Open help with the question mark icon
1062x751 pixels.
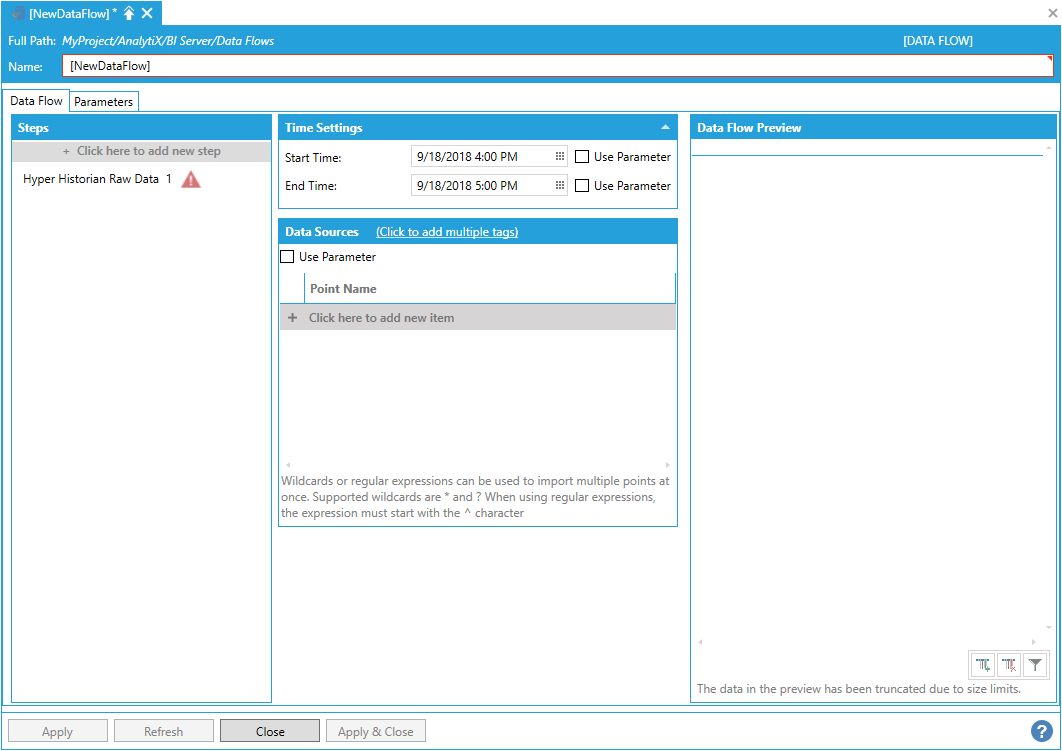click(x=1041, y=731)
